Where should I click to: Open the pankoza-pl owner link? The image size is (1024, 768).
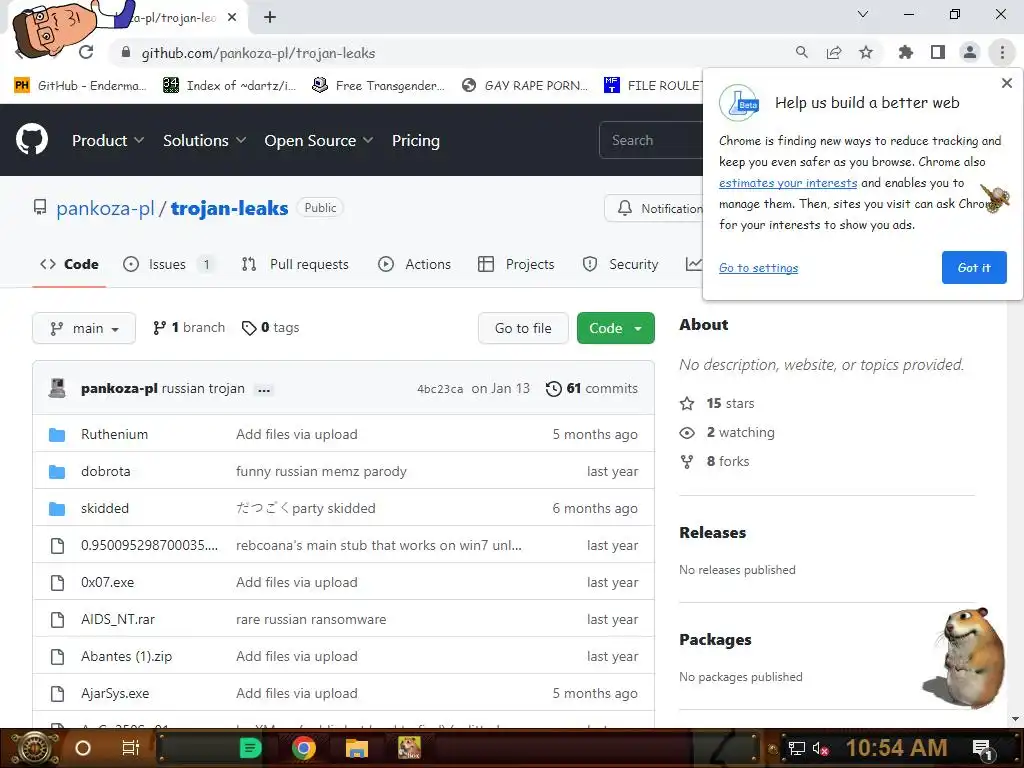[x=105, y=208]
